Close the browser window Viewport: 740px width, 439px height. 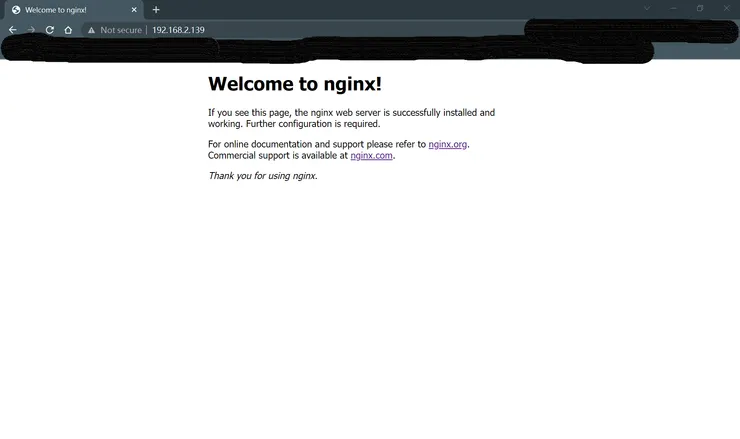[727, 8]
